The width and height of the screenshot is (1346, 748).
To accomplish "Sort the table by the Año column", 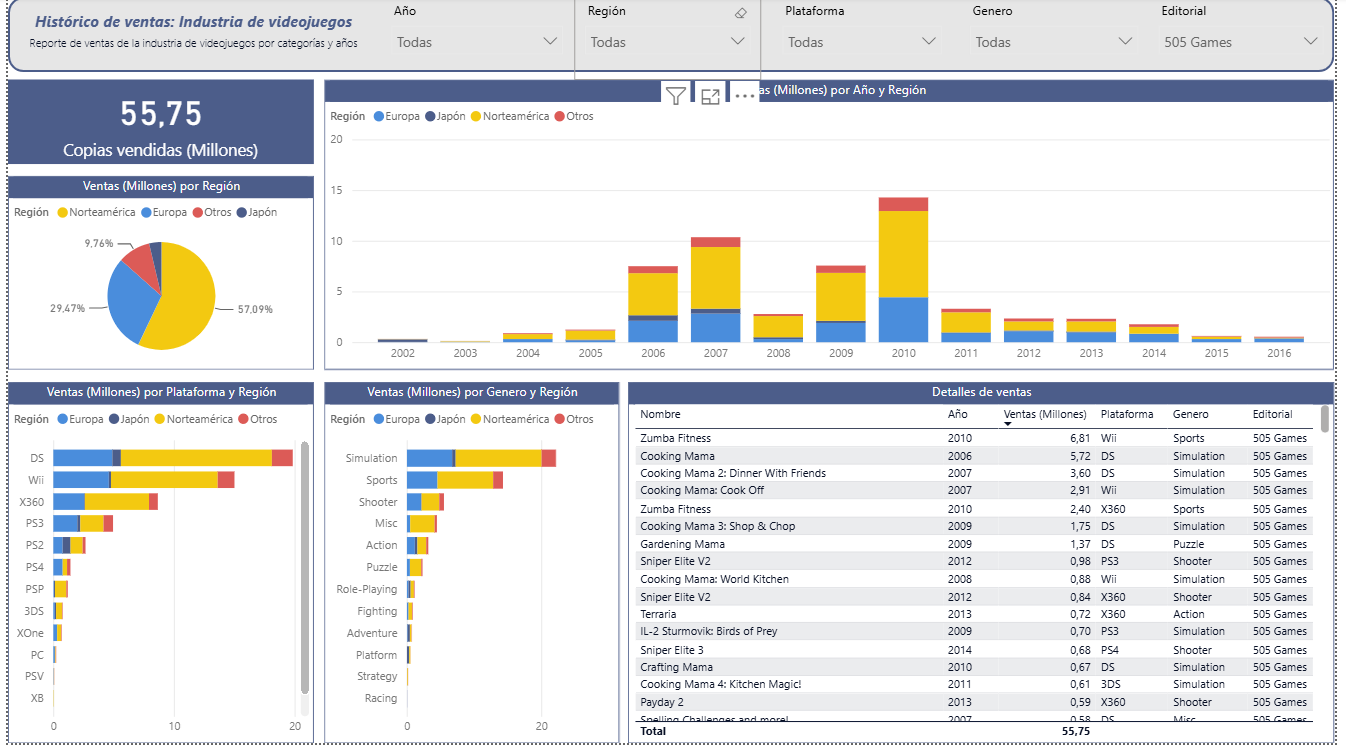I will pos(957,414).
